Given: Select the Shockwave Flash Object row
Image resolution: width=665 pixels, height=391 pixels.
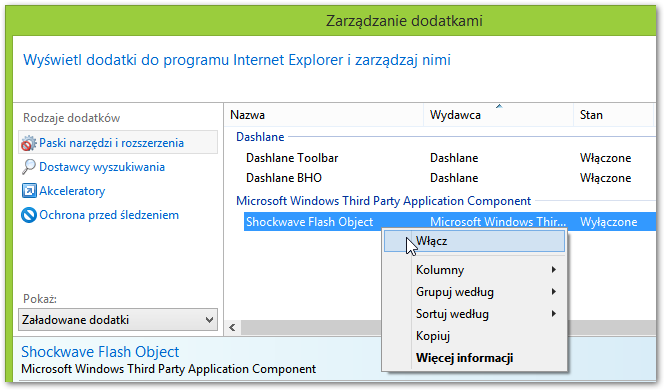Looking at the screenshot, I should pyautogui.click(x=450, y=222).
